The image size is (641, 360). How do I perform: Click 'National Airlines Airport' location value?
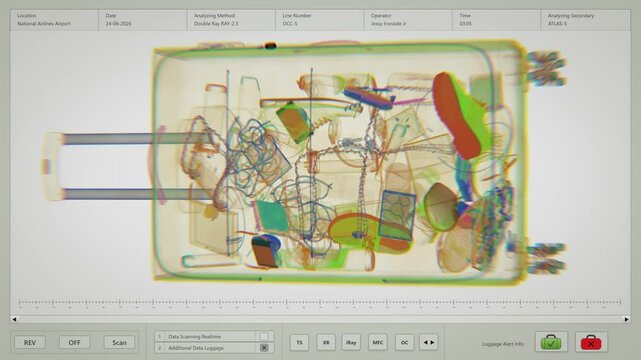pyautogui.click(x=44, y=24)
